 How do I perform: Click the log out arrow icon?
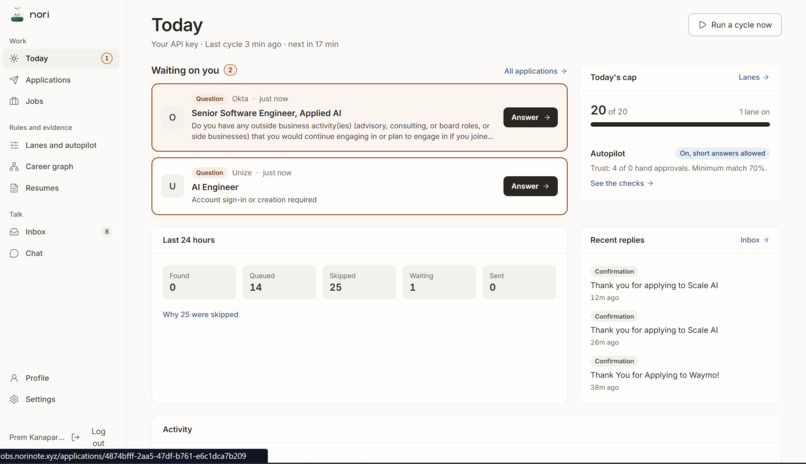pyautogui.click(x=76, y=437)
